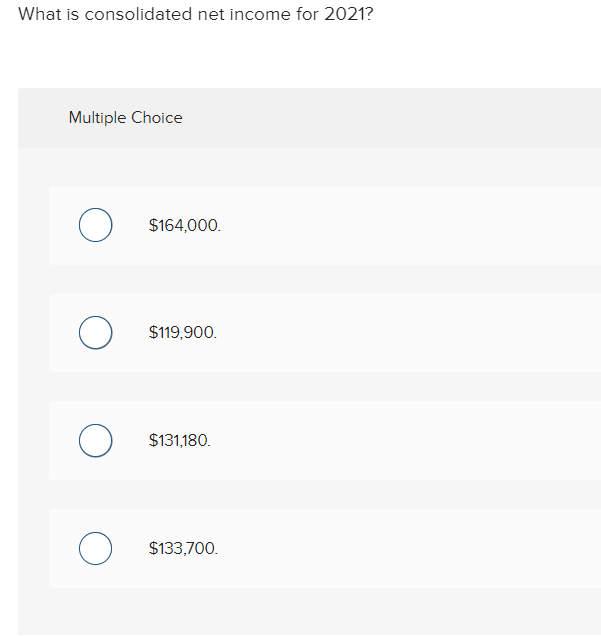Select the $164,000 radio button
601x636 pixels.
(95, 225)
